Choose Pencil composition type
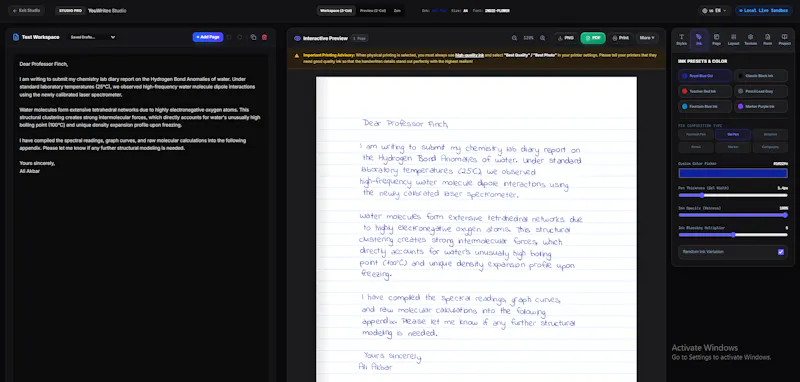This screenshot has width=800, height=382. 696,147
